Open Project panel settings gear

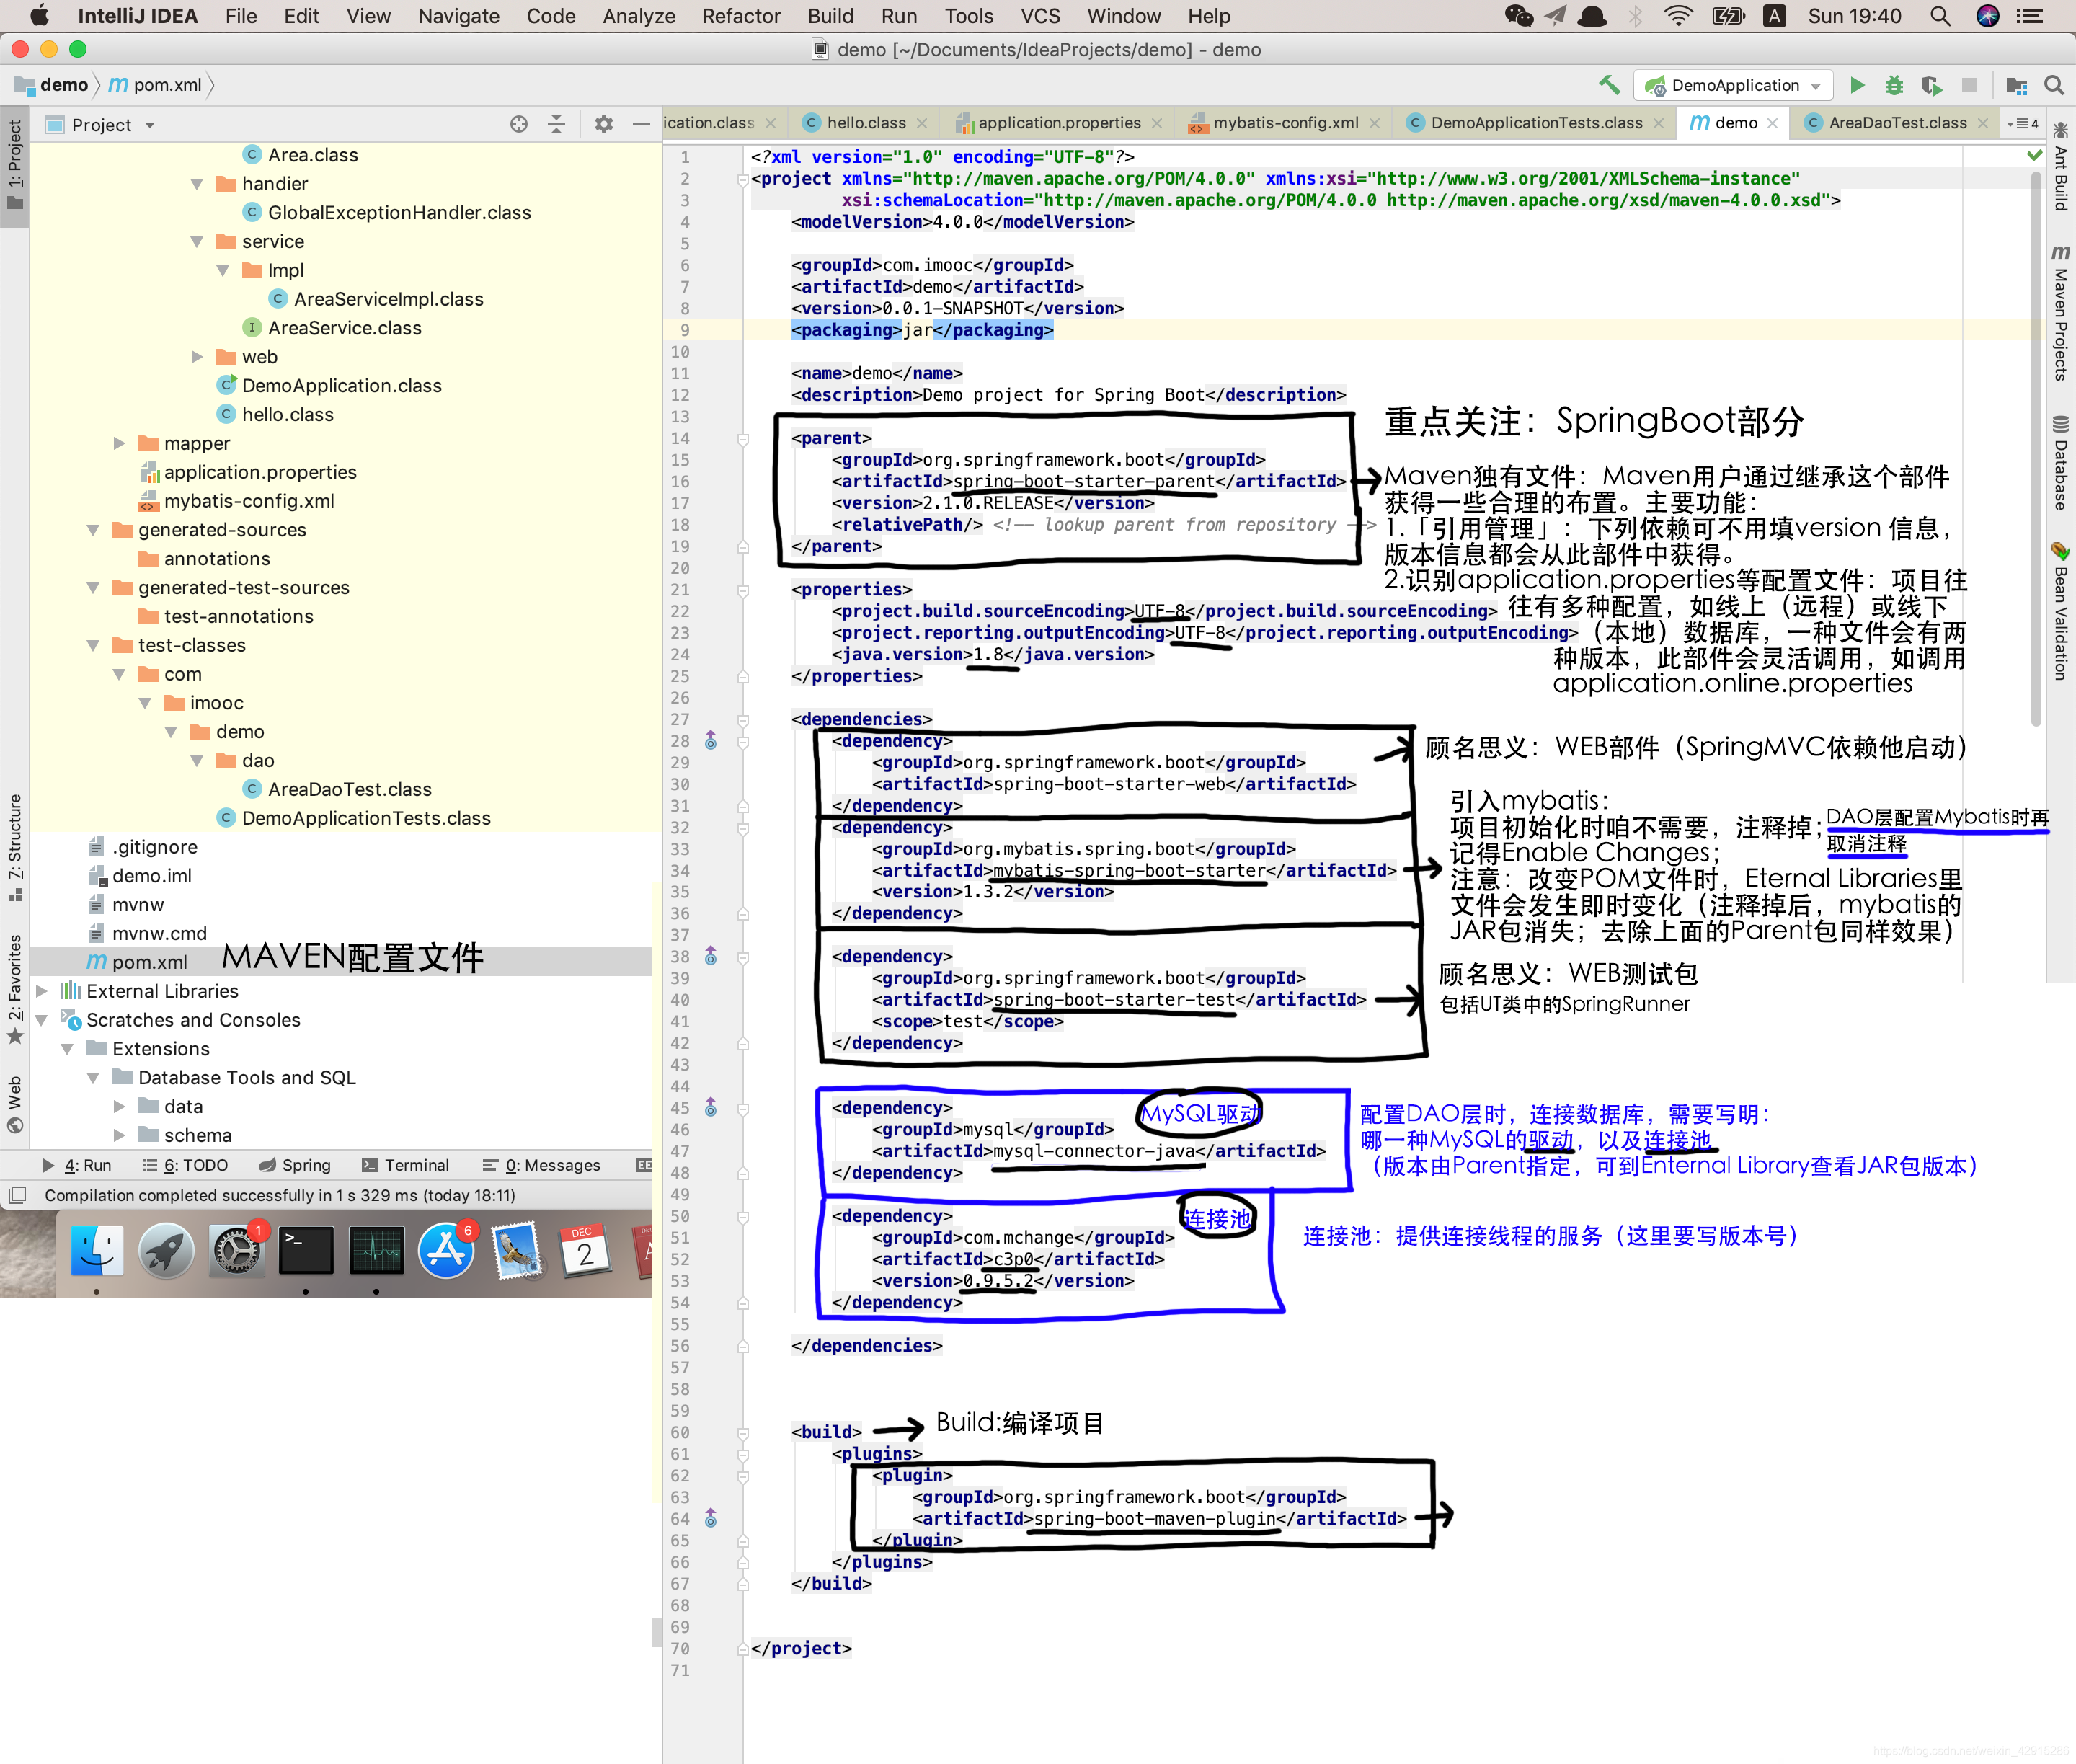(604, 124)
